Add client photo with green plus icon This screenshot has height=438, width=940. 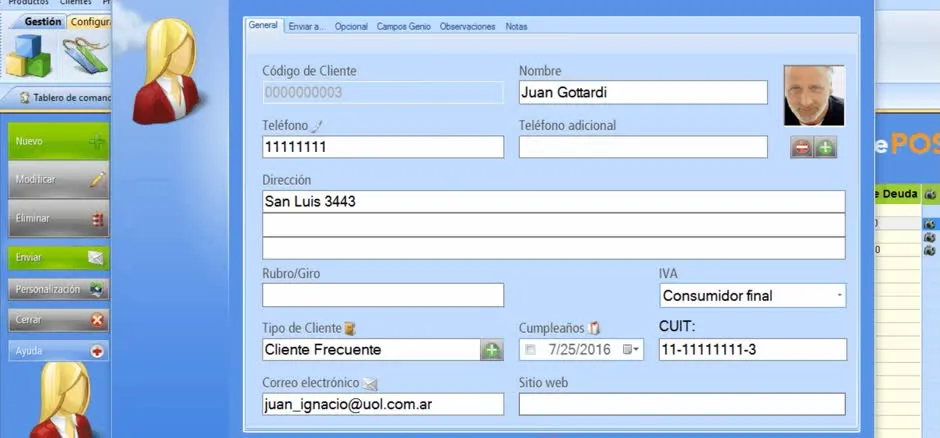point(825,147)
